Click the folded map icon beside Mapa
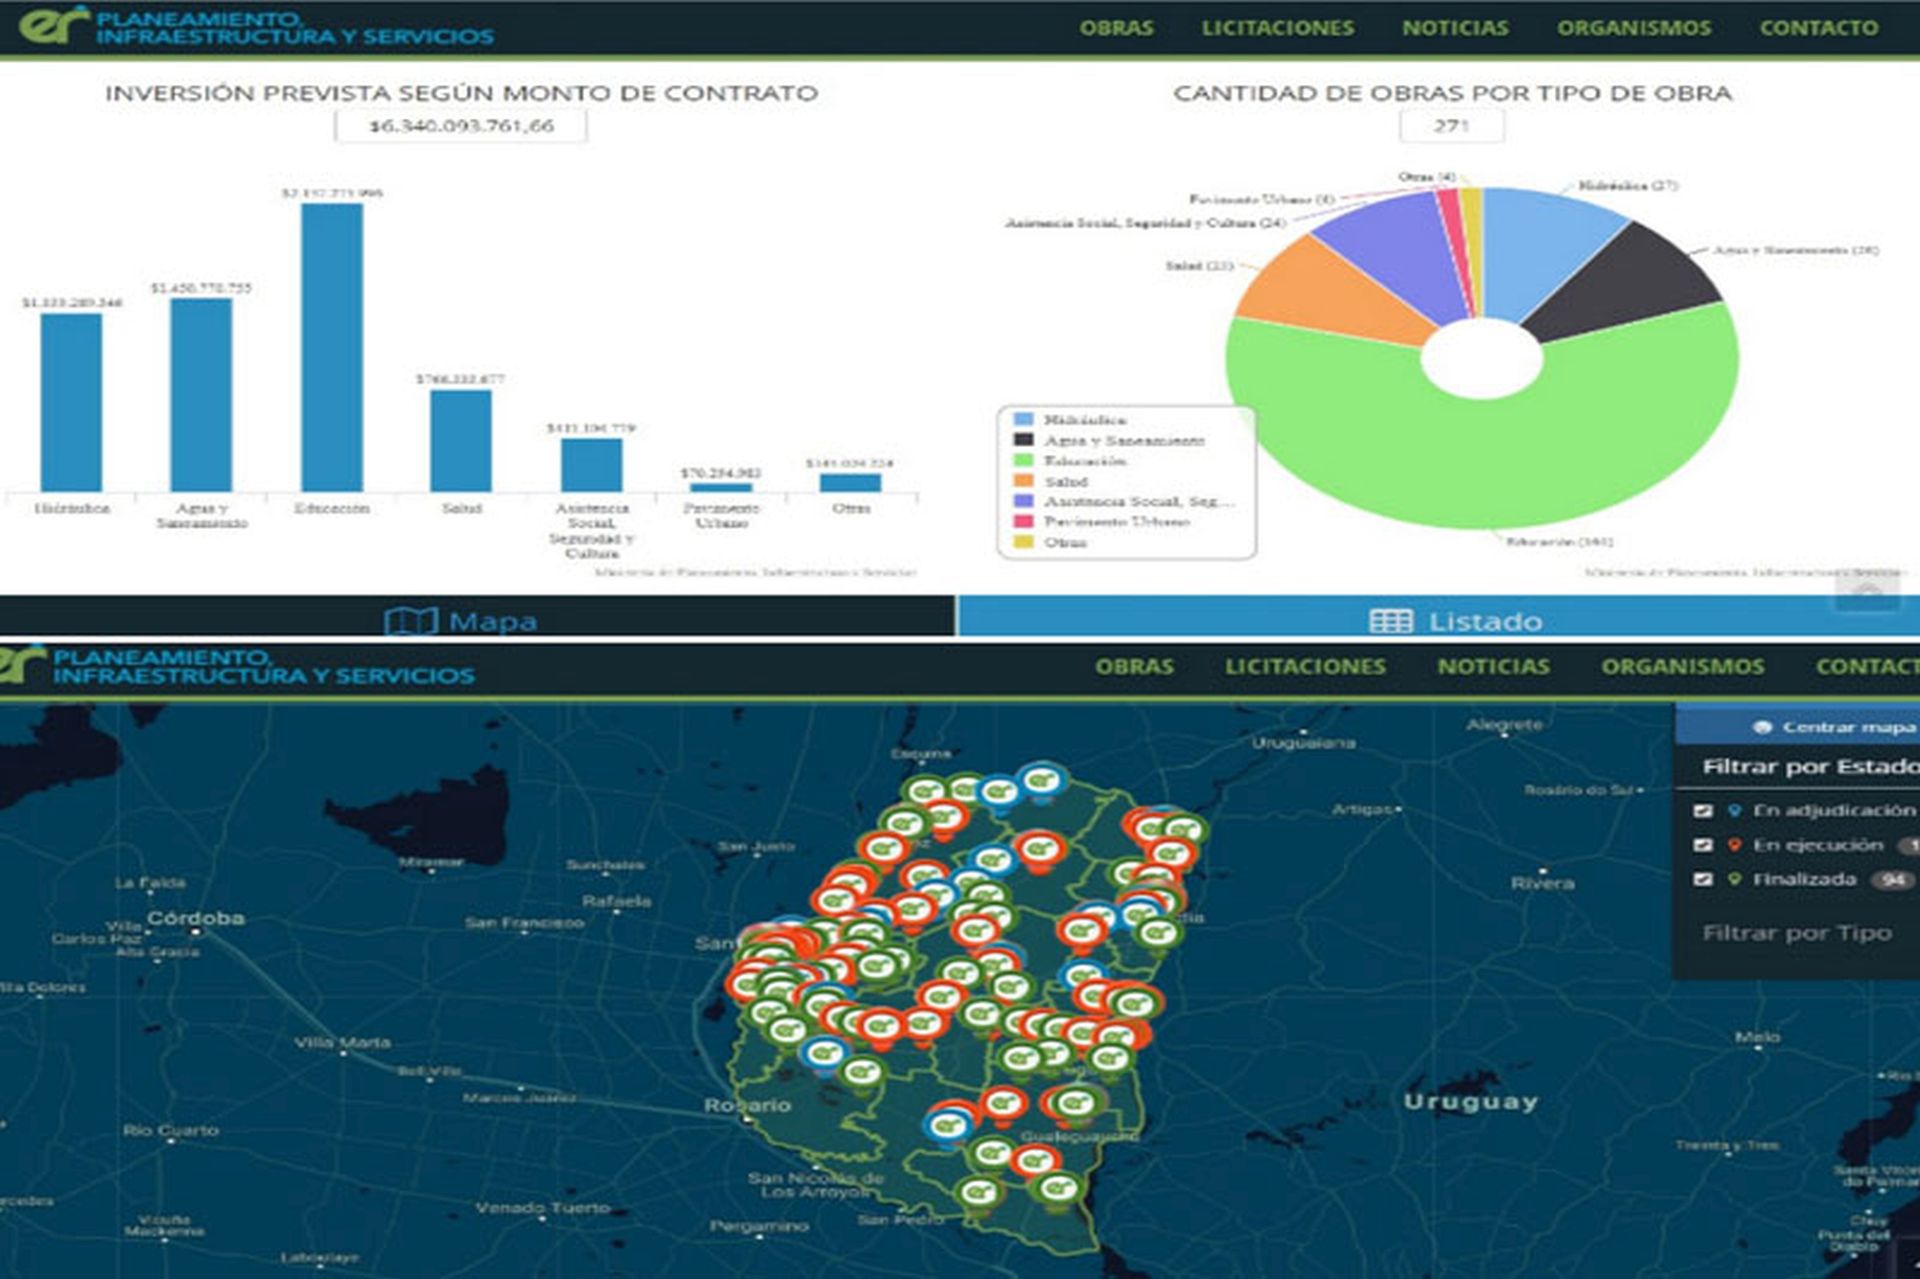The height and width of the screenshot is (1279, 1920). [410, 622]
